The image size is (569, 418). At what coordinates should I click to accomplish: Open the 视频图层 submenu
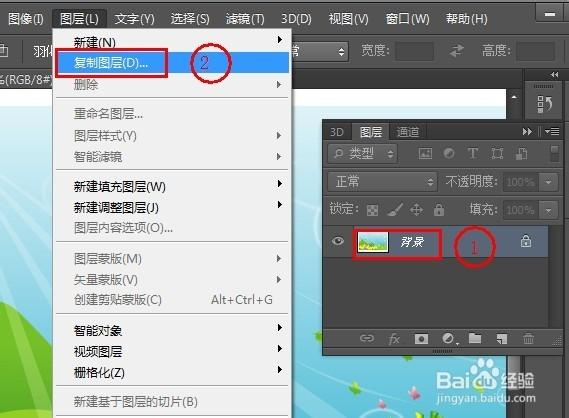(172, 352)
